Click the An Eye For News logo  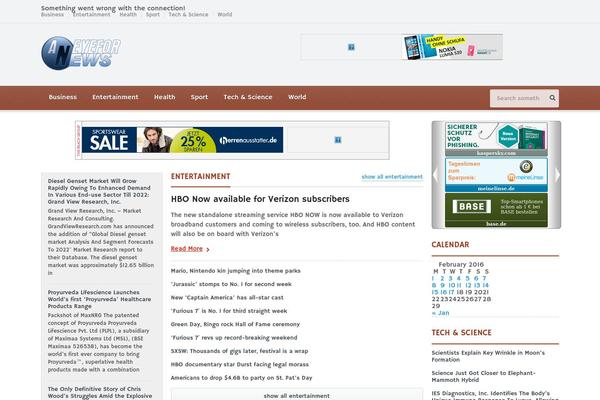pyautogui.click(x=81, y=53)
